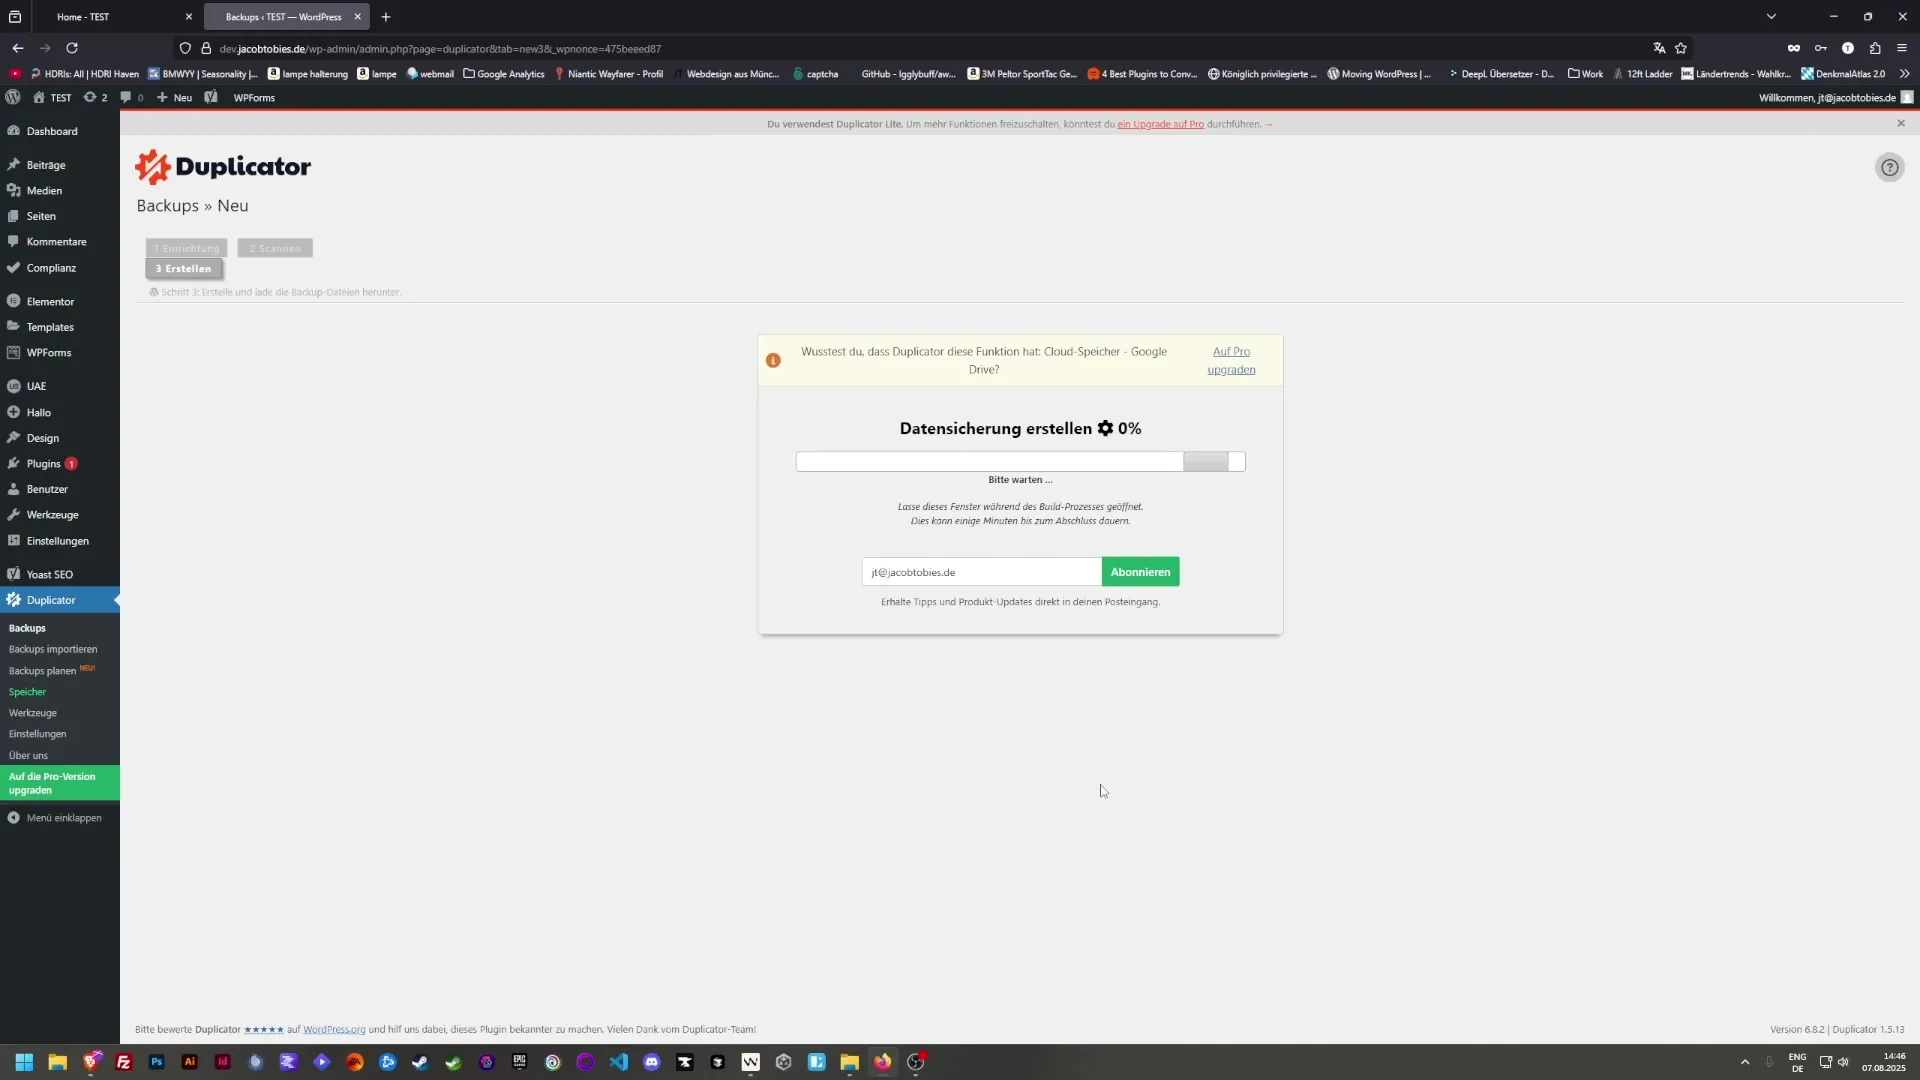The image size is (1920, 1080).
Task: Select Backups planen in the Duplicator menu
Action: [x=43, y=670]
